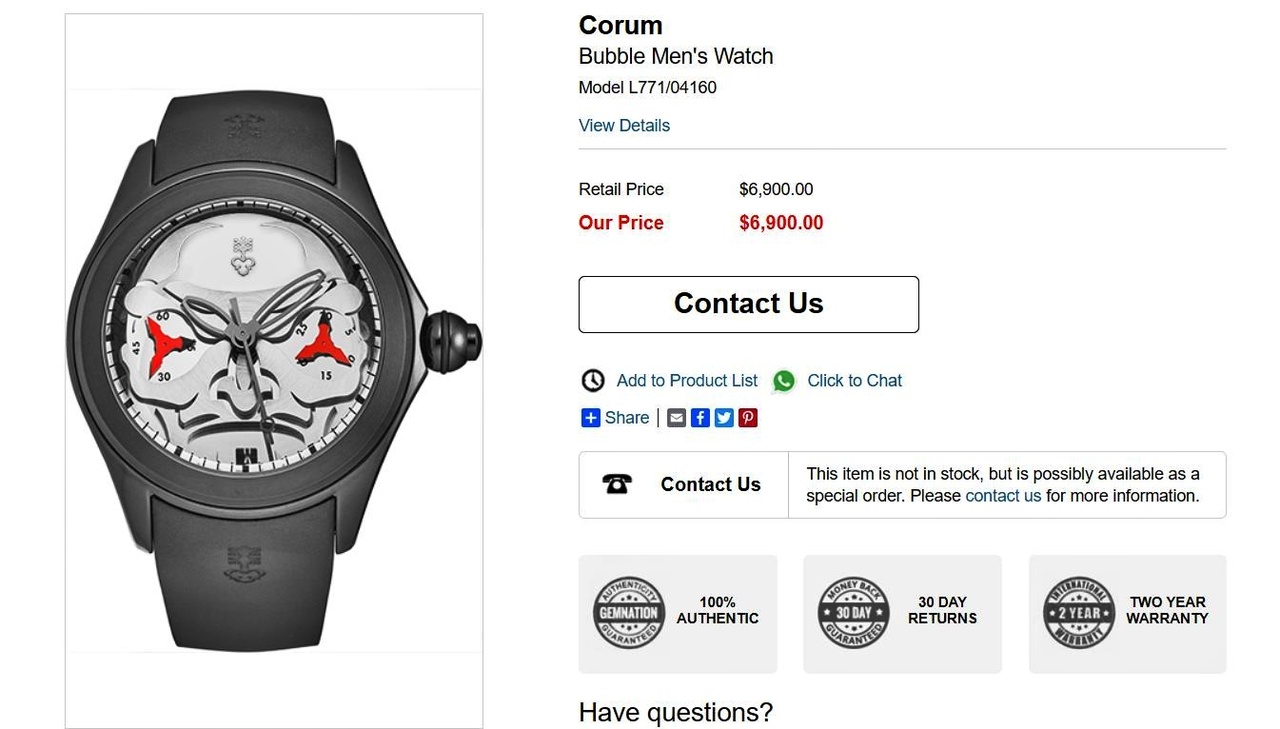Click the Add to Product List link
Viewport: 1280px width, 729px height.
point(687,381)
